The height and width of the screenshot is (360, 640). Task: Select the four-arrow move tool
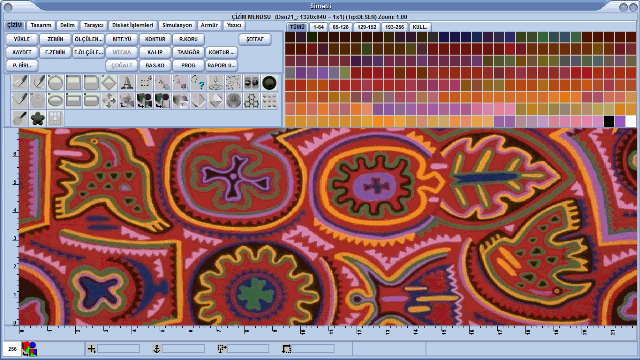109,100
